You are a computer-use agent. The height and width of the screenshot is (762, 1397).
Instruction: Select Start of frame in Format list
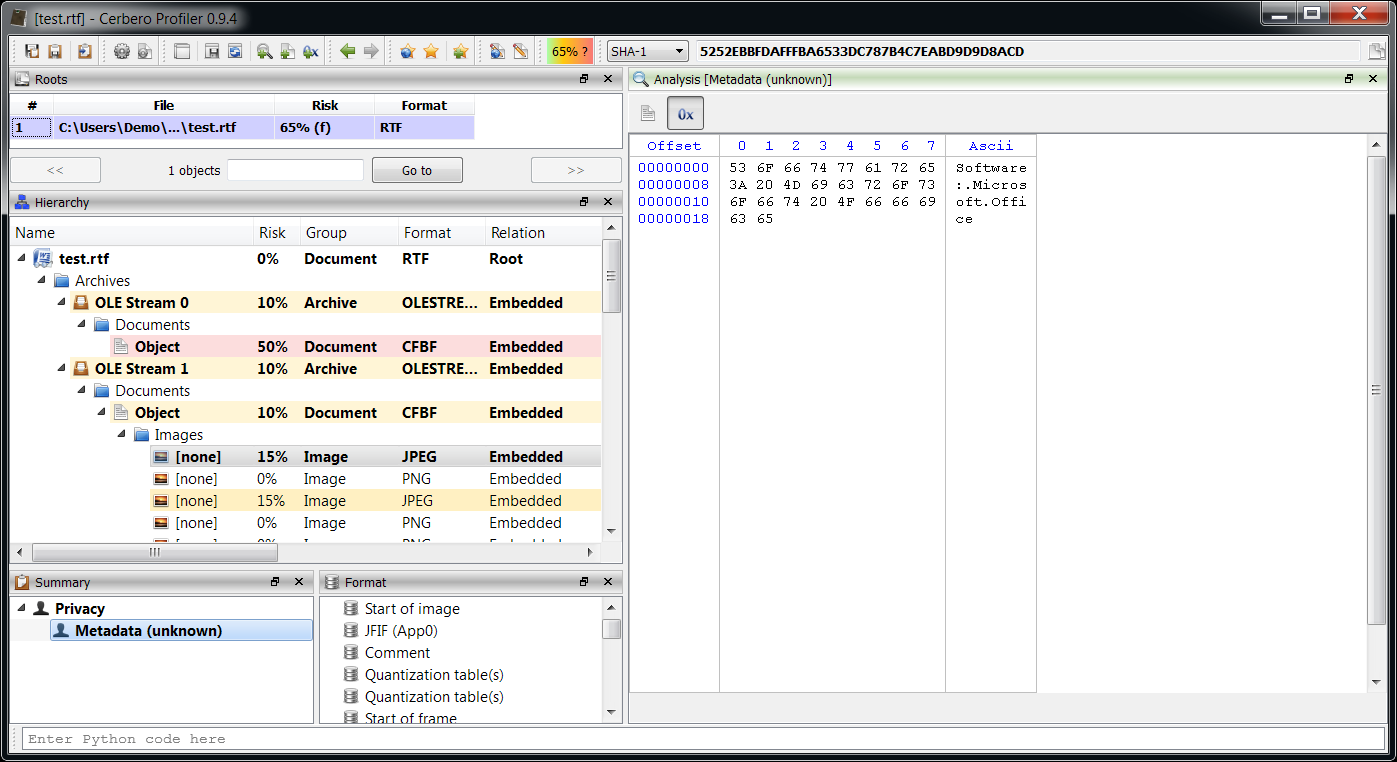pyautogui.click(x=410, y=717)
